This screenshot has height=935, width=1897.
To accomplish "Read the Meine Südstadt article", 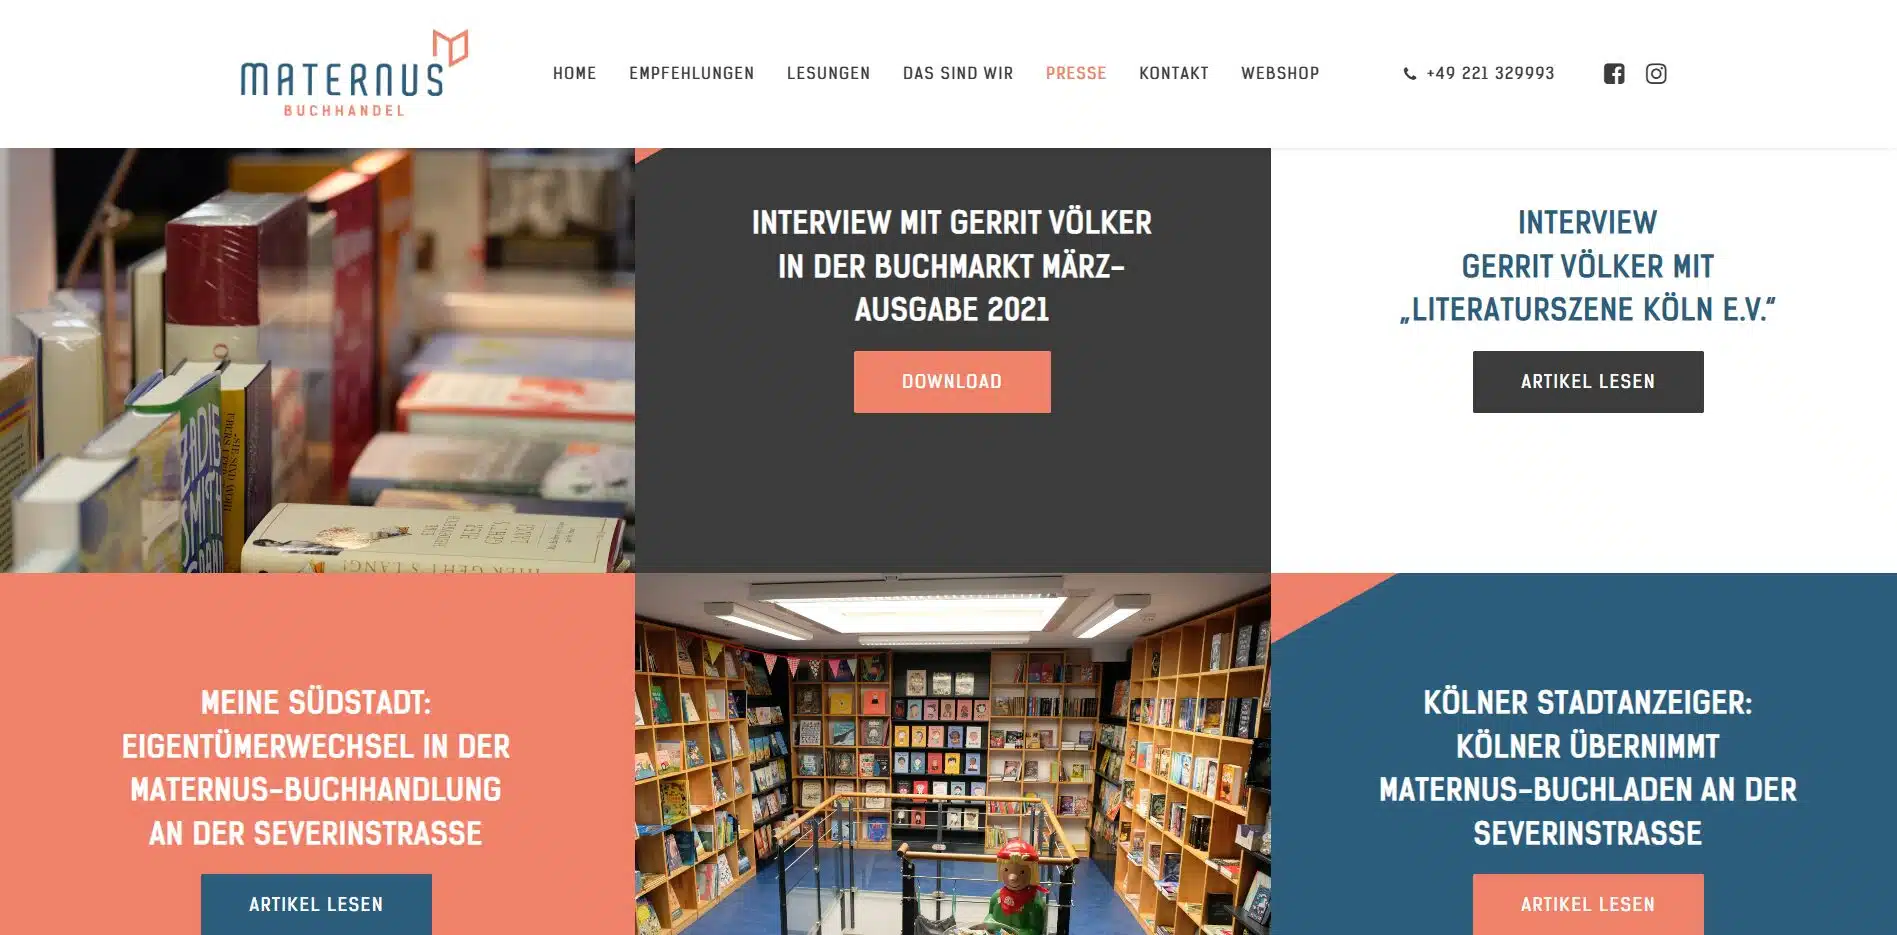I will point(316,904).
